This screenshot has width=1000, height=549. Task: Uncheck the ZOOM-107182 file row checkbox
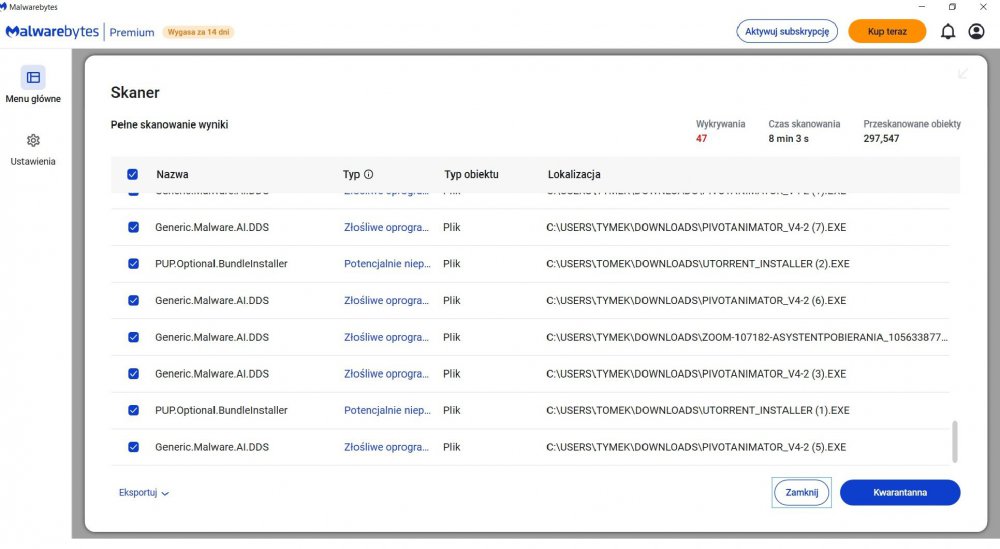tap(133, 337)
